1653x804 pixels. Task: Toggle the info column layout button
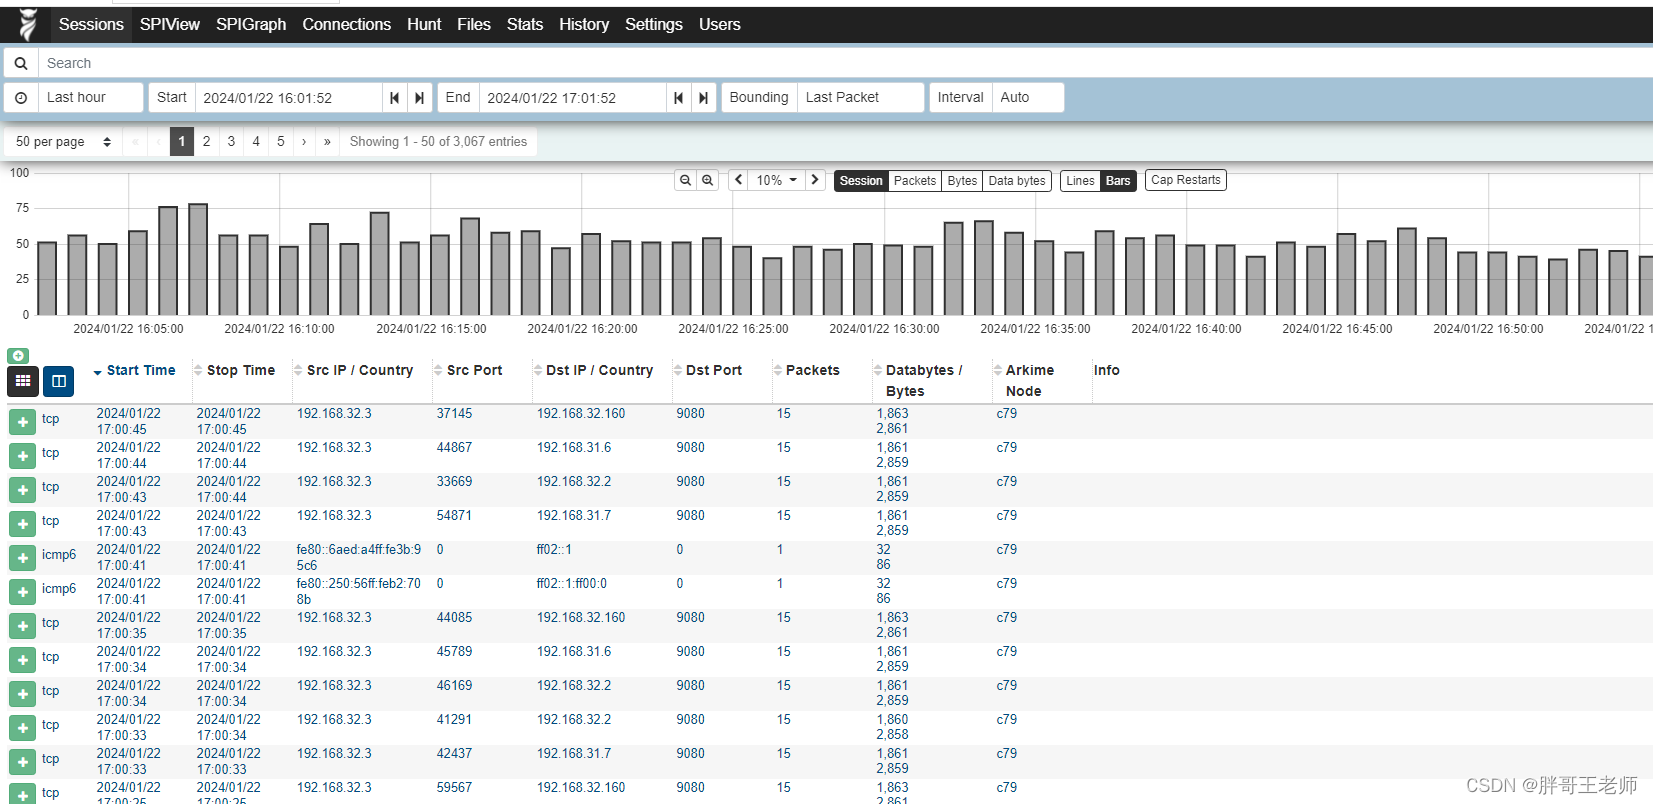58,381
